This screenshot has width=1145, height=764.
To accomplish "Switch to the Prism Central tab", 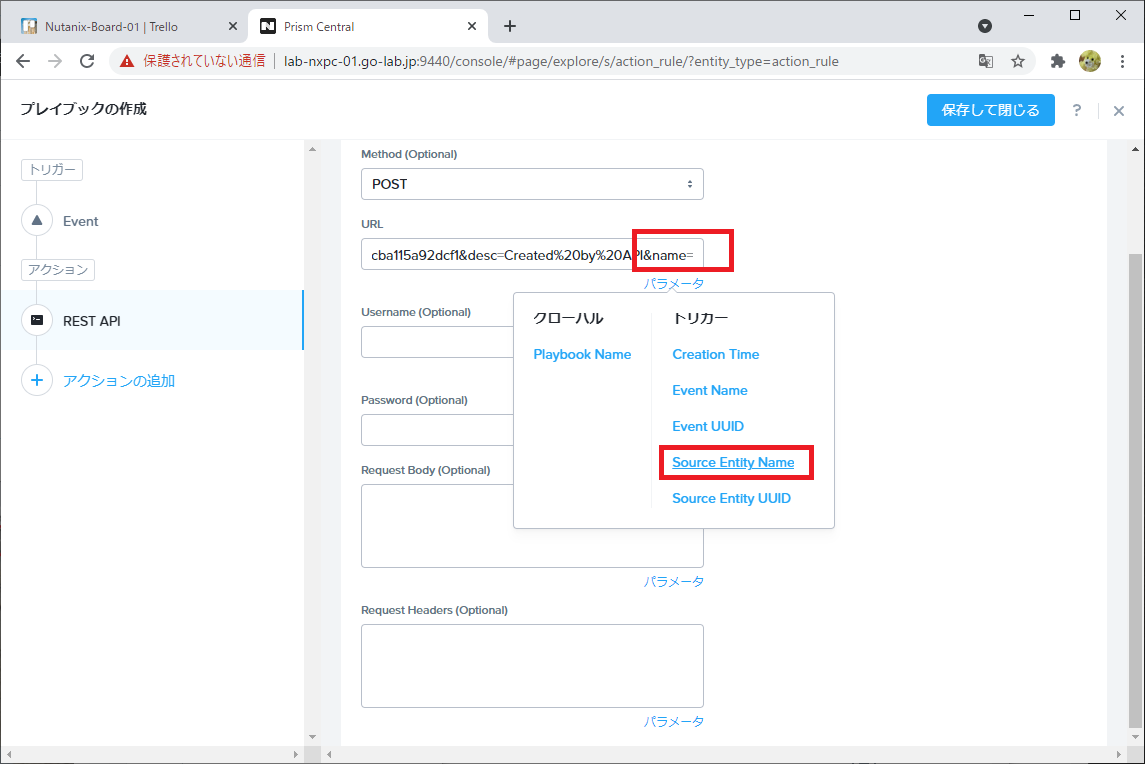I will coord(369,26).
